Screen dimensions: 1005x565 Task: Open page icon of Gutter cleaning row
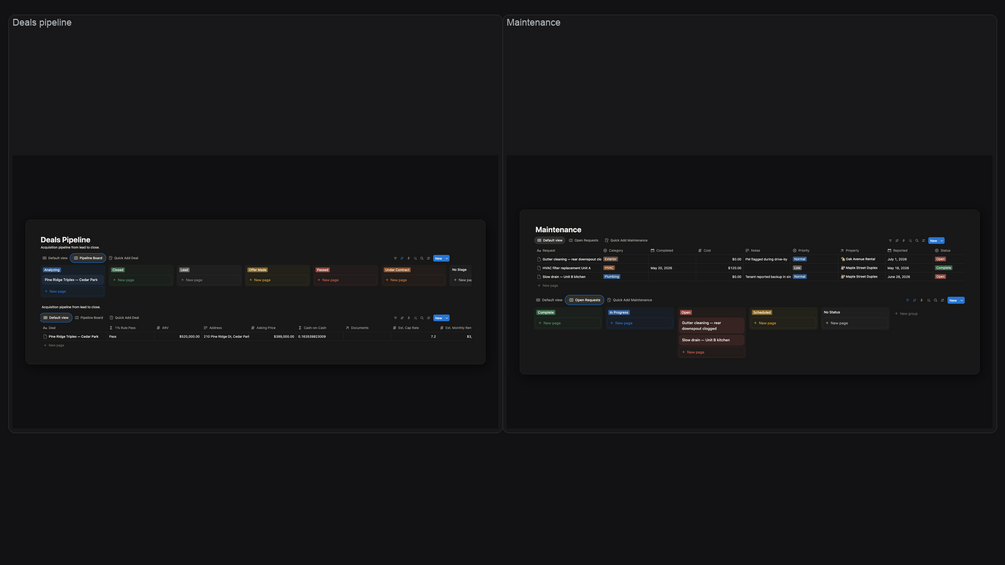(539, 259)
